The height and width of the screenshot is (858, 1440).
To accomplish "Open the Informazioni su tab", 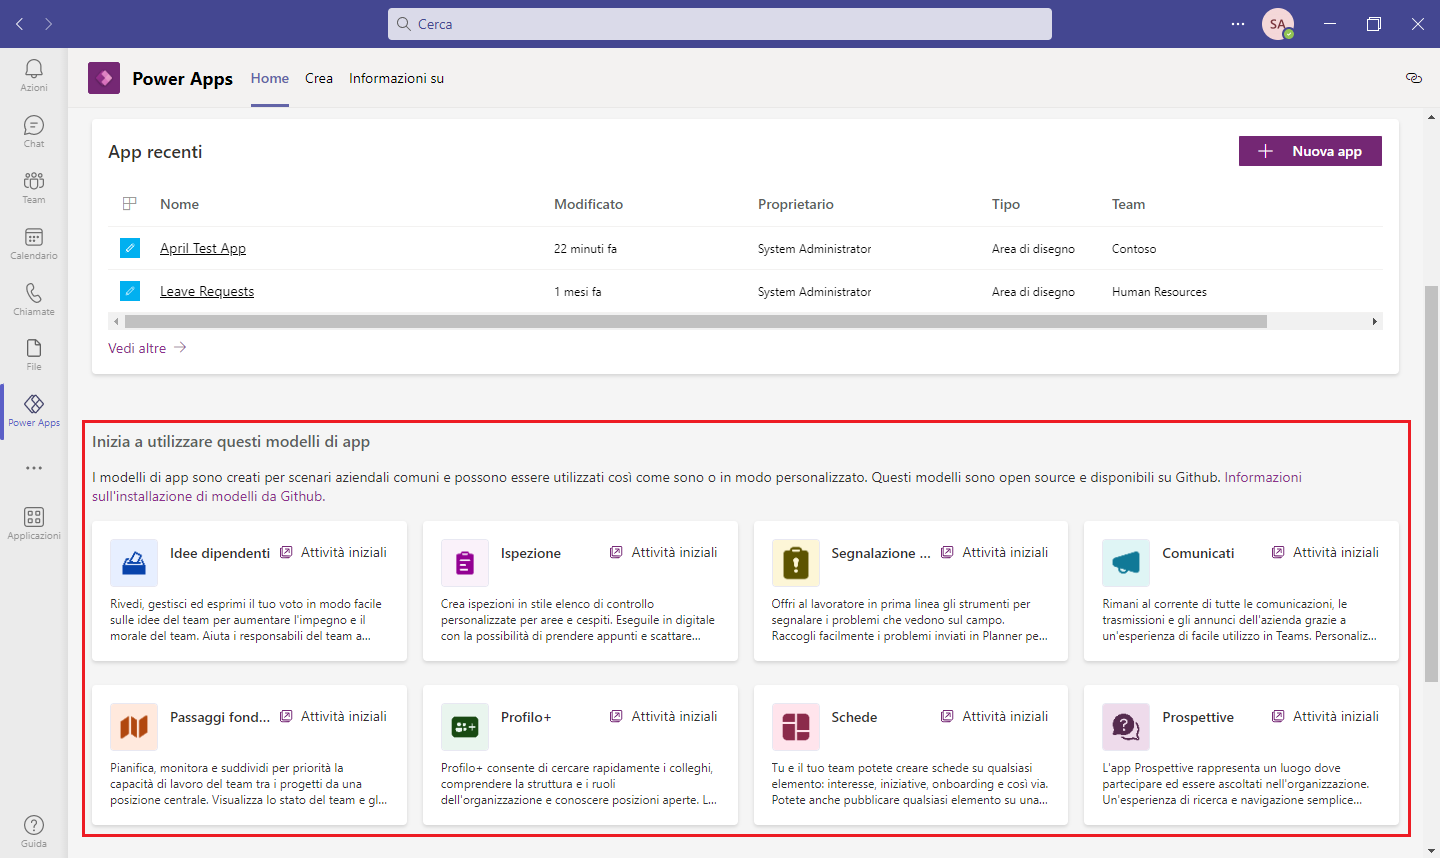I will [396, 78].
